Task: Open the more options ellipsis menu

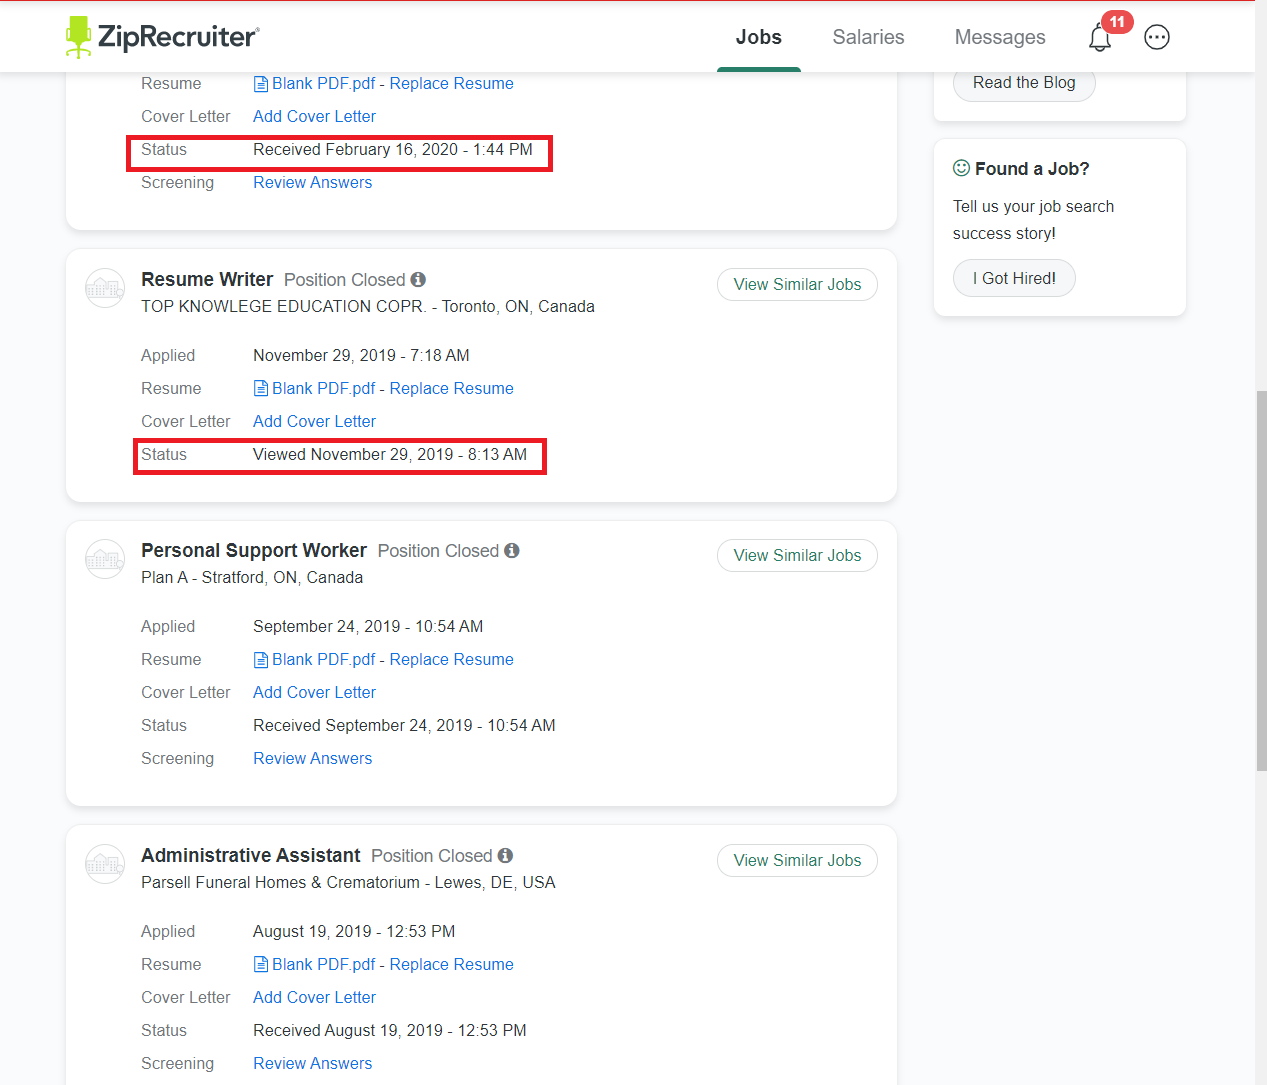Action: coord(1157,37)
